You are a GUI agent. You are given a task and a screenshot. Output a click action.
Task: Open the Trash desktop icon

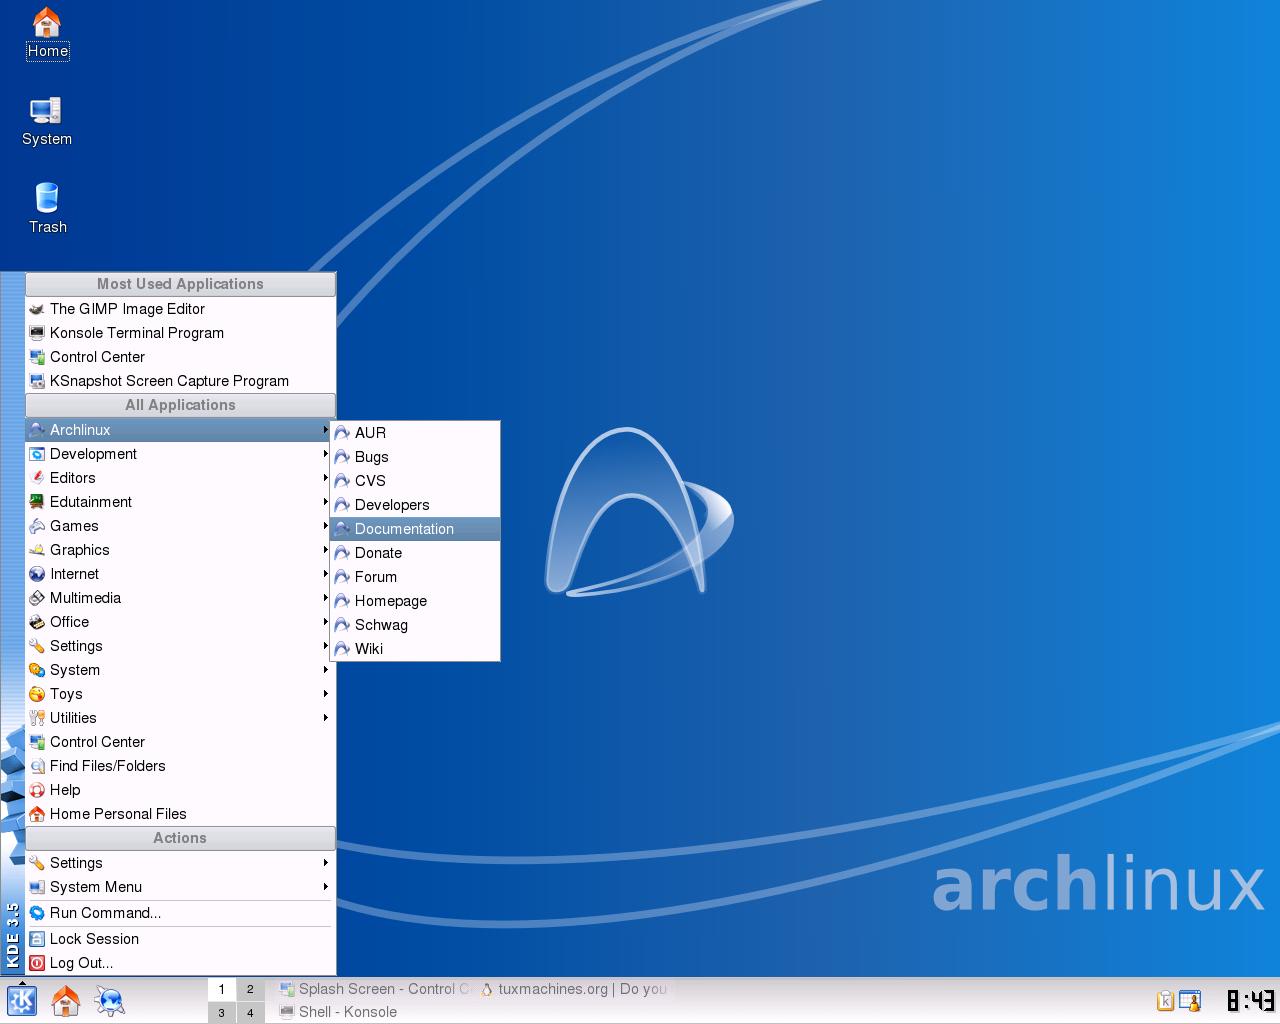pyautogui.click(x=47, y=208)
